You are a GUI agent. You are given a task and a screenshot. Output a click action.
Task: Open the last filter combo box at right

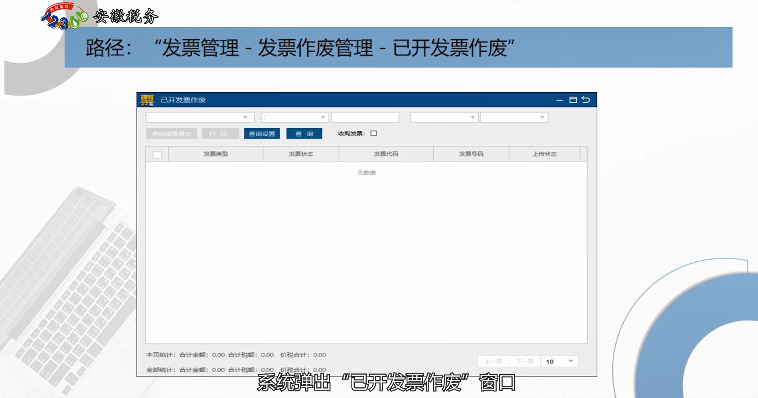[x=514, y=118]
